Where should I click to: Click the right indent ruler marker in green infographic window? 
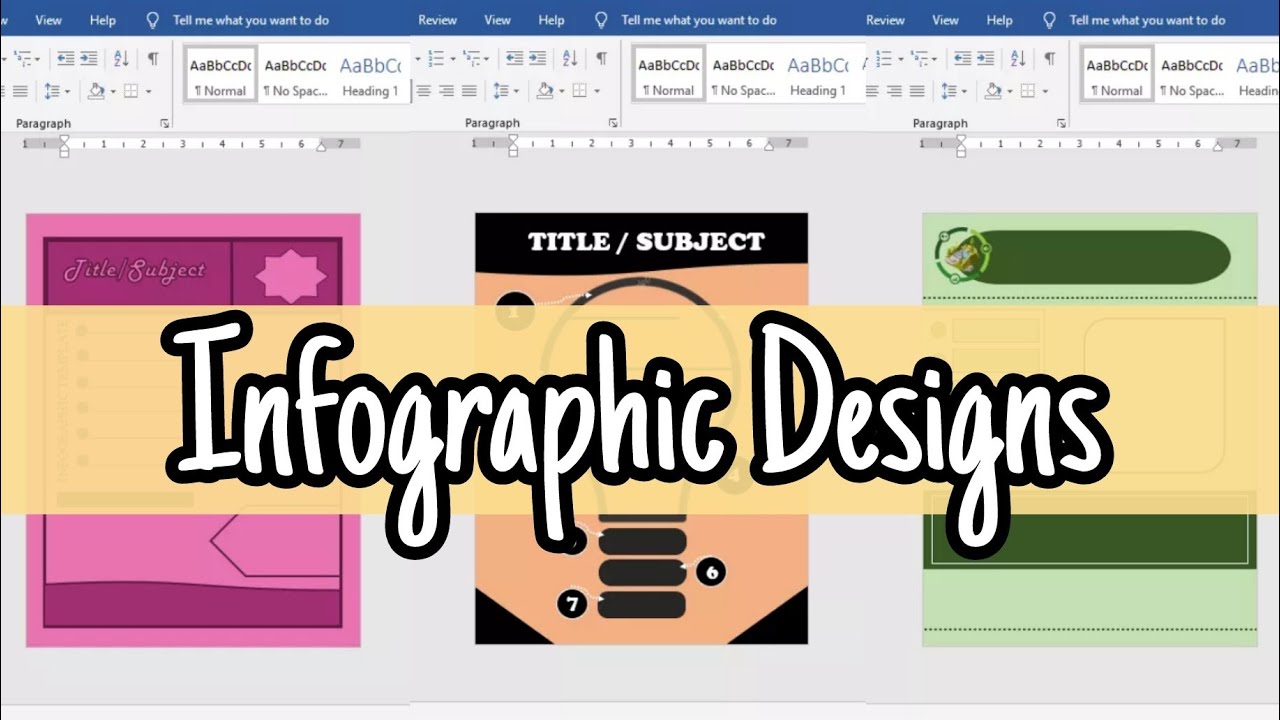point(1217,145)
